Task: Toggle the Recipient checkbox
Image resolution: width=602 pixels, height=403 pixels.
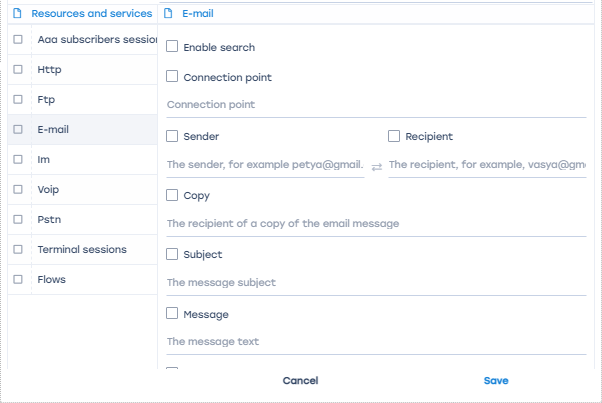Action: [394, 136]
